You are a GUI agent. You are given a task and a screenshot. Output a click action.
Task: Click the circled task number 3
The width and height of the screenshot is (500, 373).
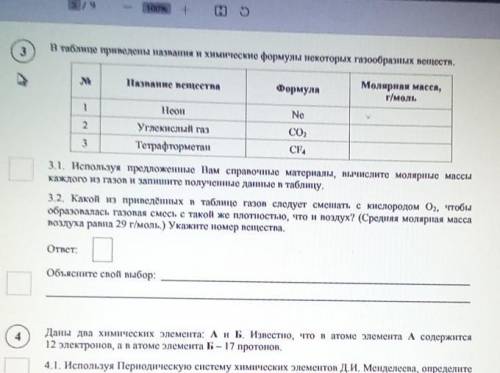pos(23,52)
